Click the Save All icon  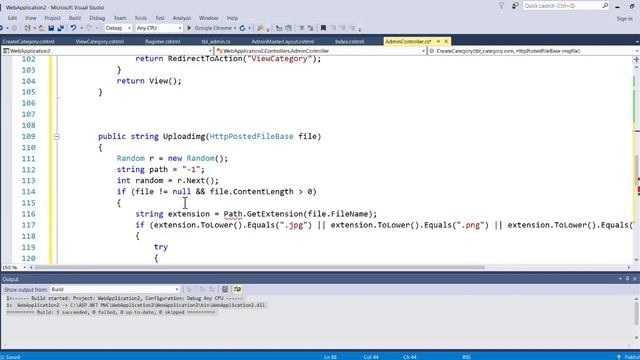[60, 28]
